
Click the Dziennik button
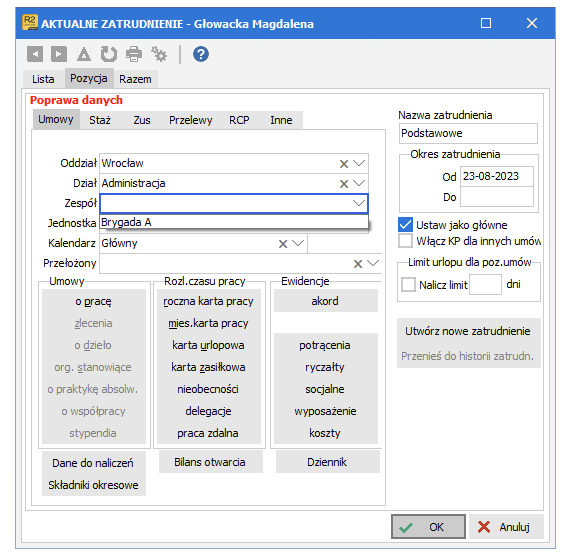click(x=327, y=462)
